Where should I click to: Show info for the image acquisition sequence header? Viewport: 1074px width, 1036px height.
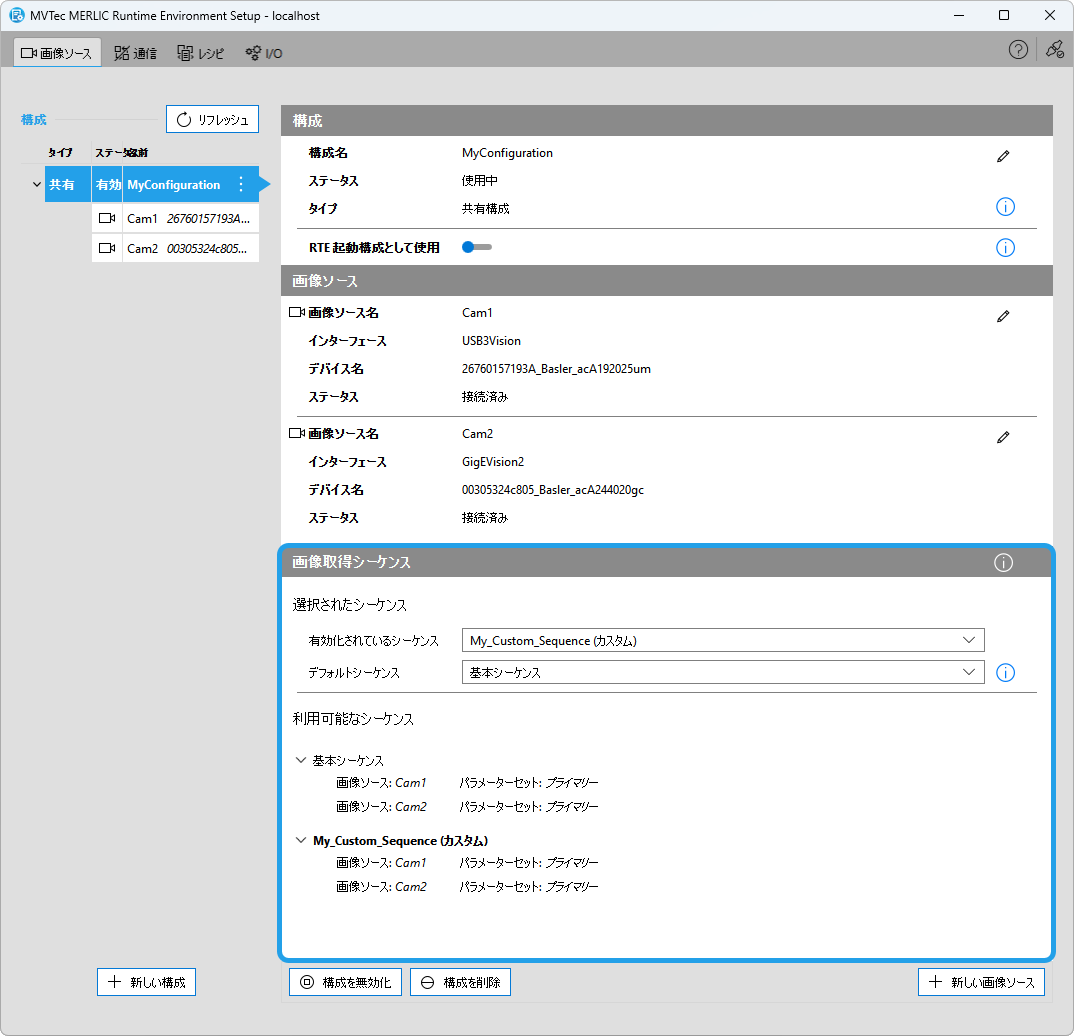(x=1003, y=563)
